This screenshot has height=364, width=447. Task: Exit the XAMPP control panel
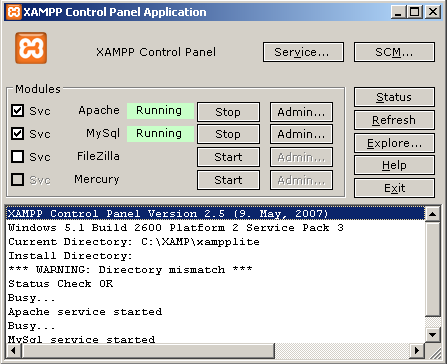(394, 188)
